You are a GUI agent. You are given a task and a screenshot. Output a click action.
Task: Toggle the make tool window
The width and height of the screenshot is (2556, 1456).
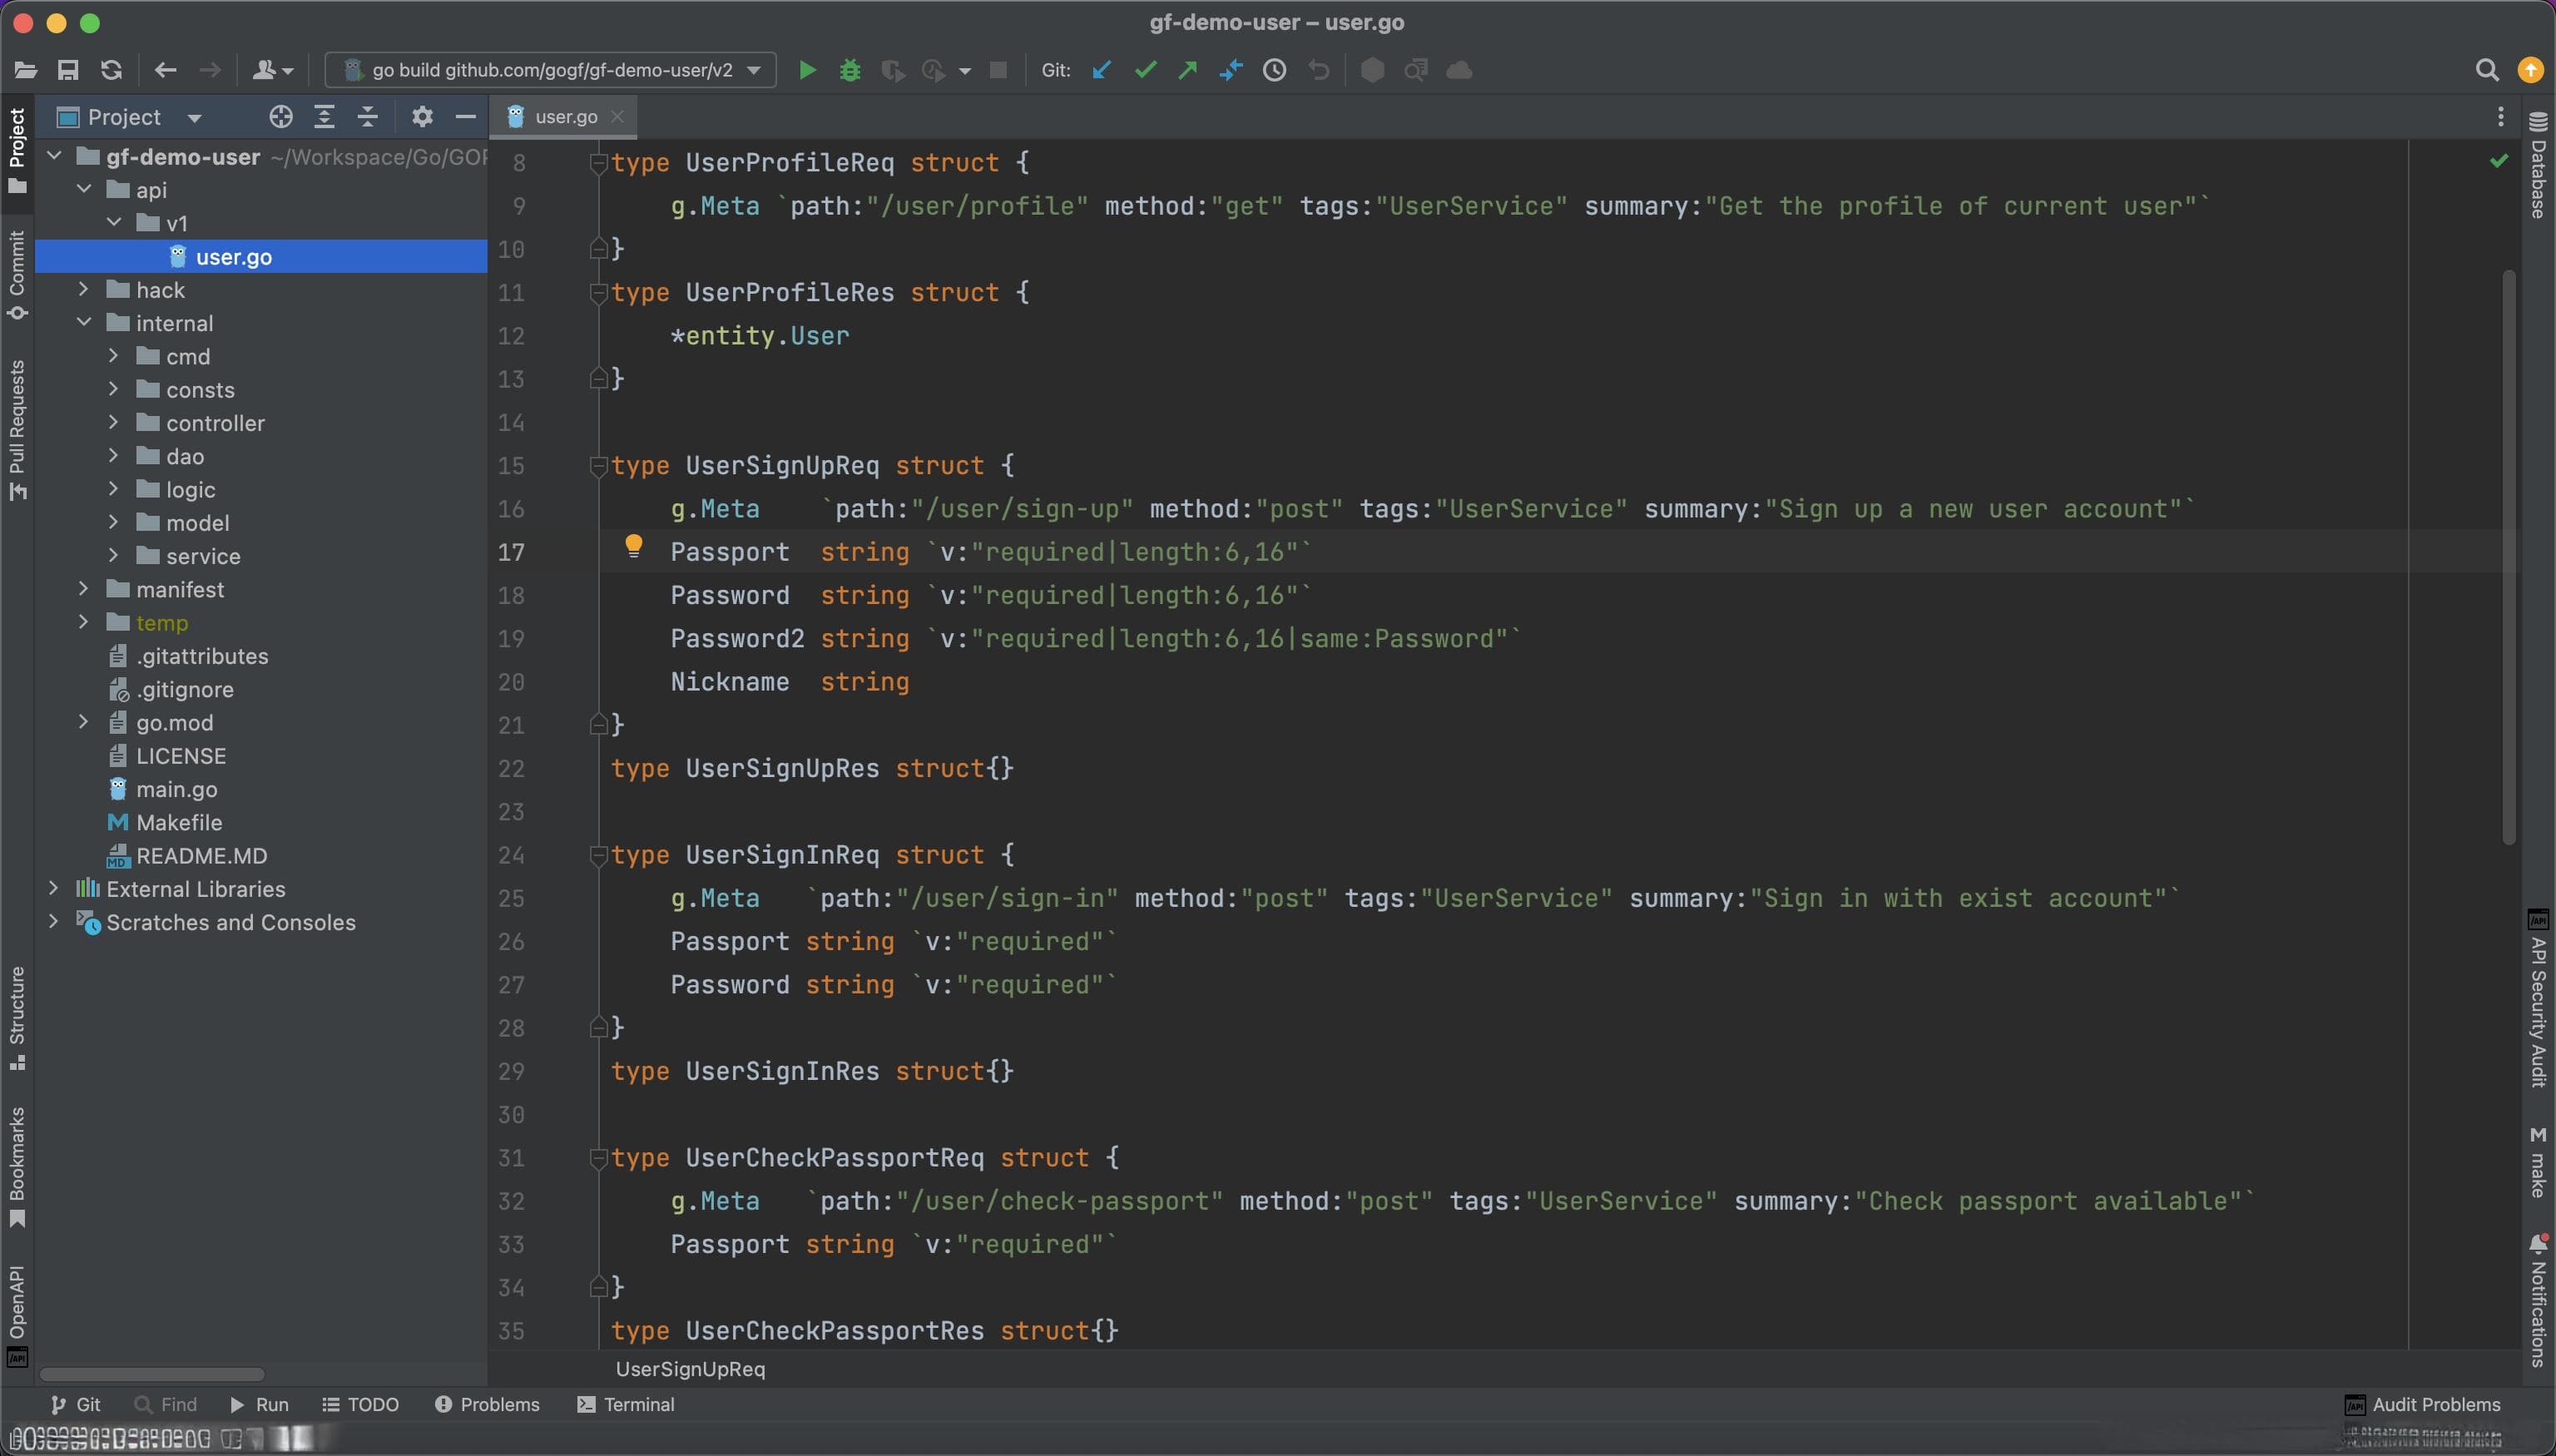coord(2538,1162)
